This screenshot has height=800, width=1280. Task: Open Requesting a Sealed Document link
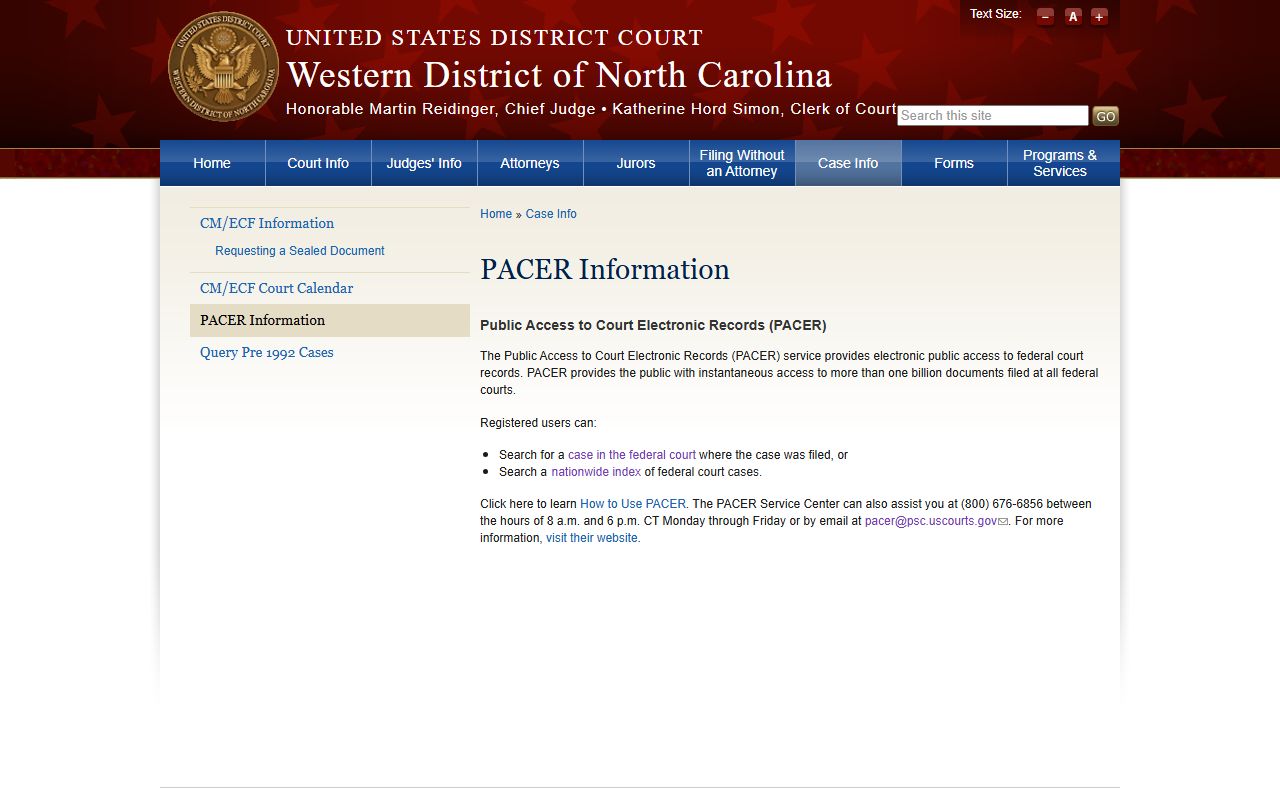click(300, 251)
